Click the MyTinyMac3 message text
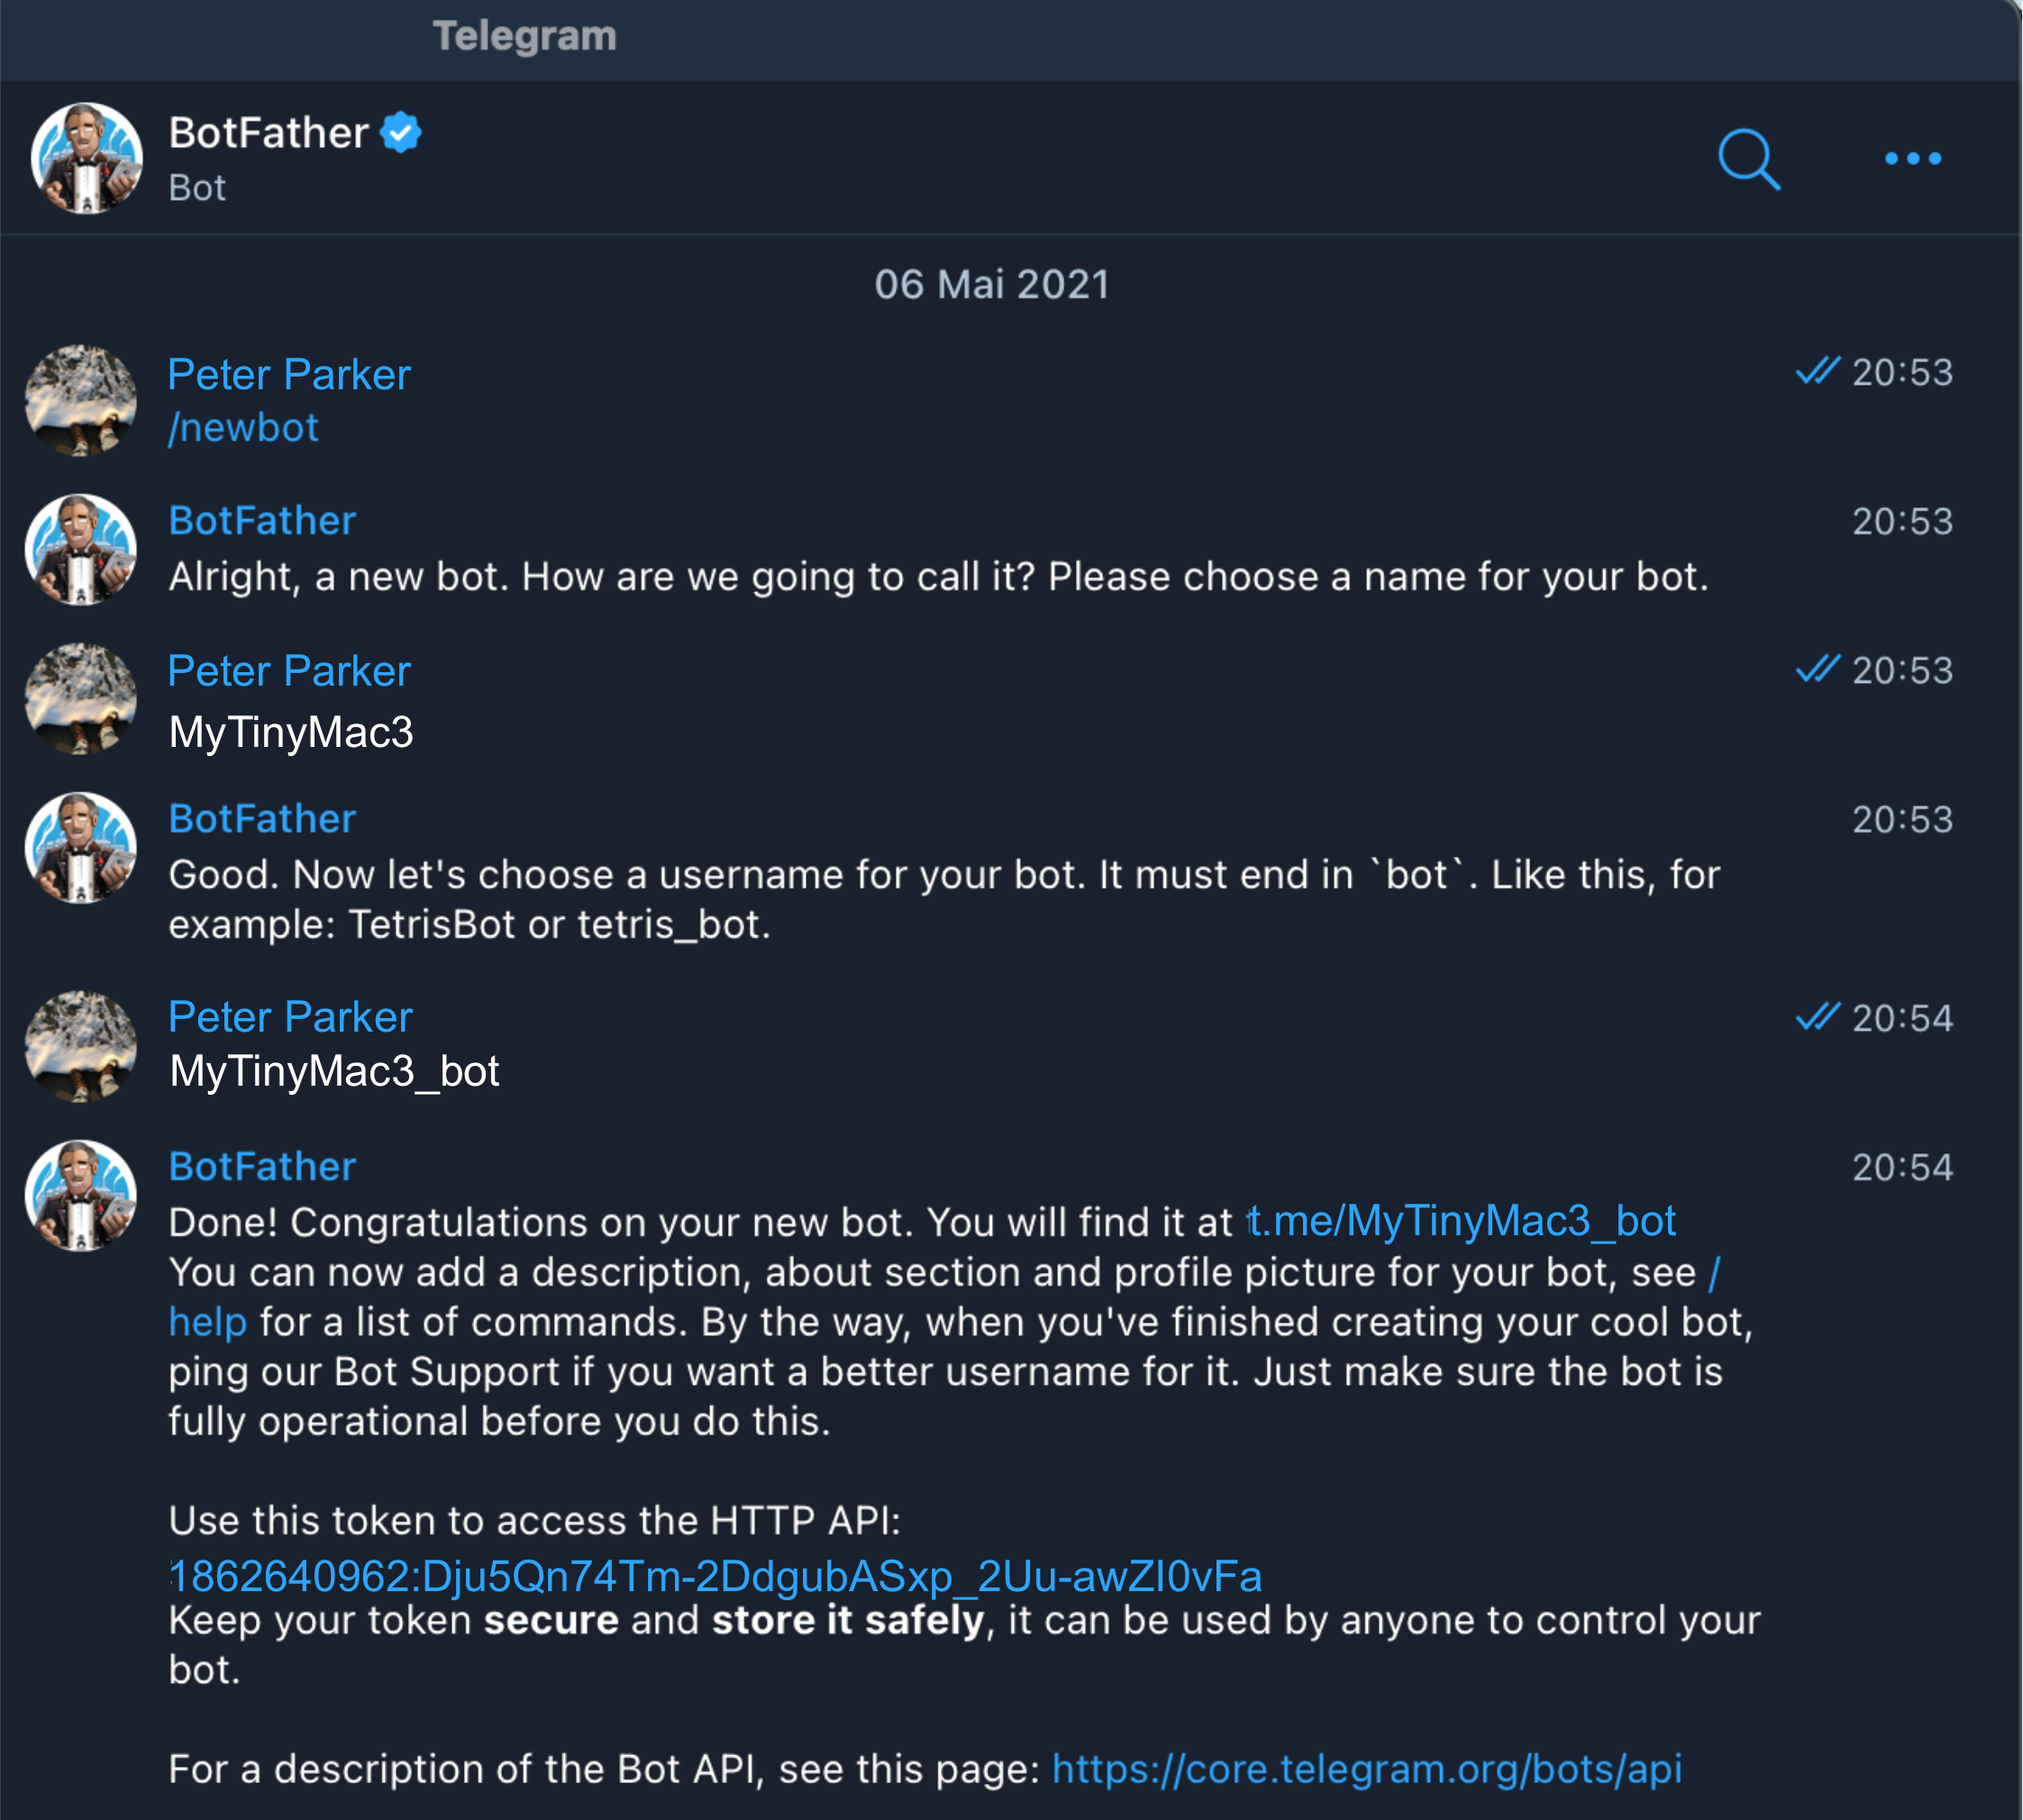Image resolution: width=2023 pixels, height=1820 pixels. [291, 732]
